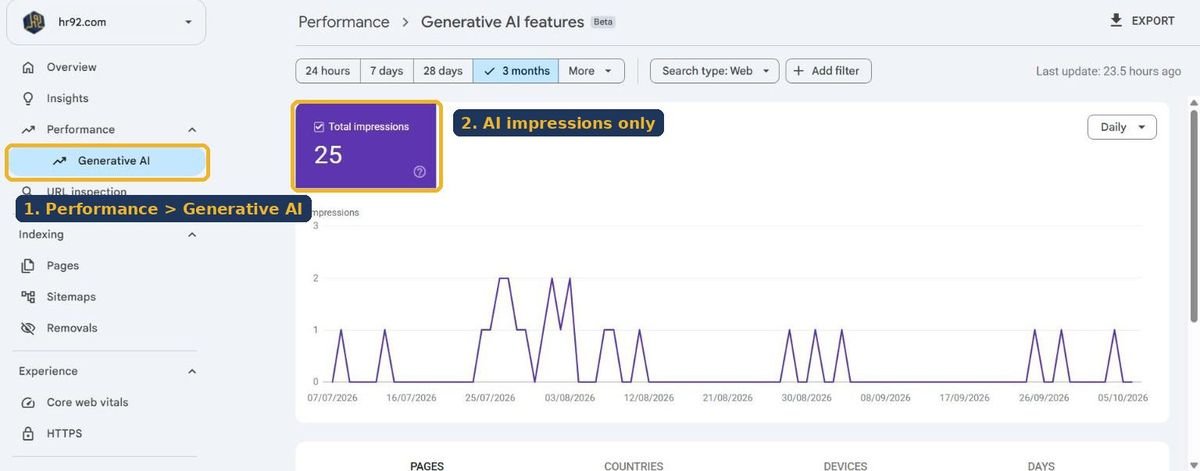The image size is (1200, 471).
Task: Click the Core web vitals gauge icon
Action: [28, 402]
